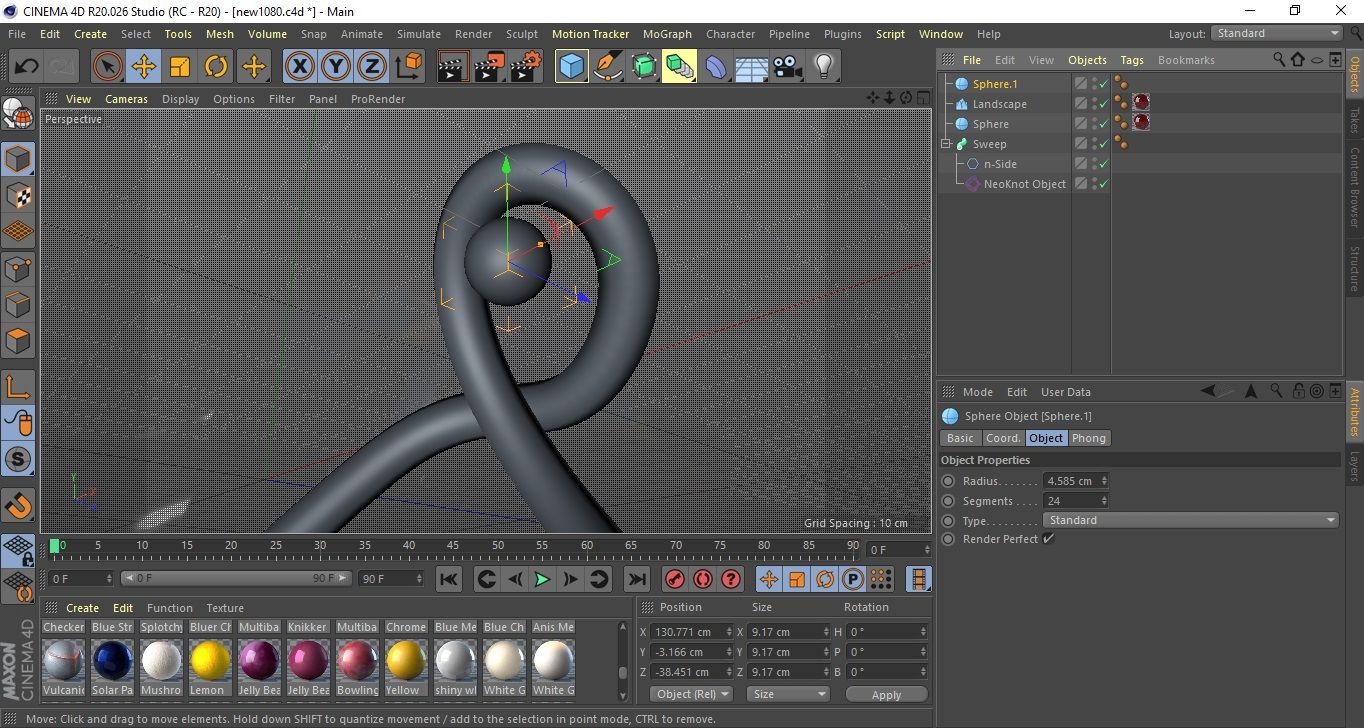Select the Lemon material swatch
The width and height of the screenshot is (1364, 728).
[211, 660]
